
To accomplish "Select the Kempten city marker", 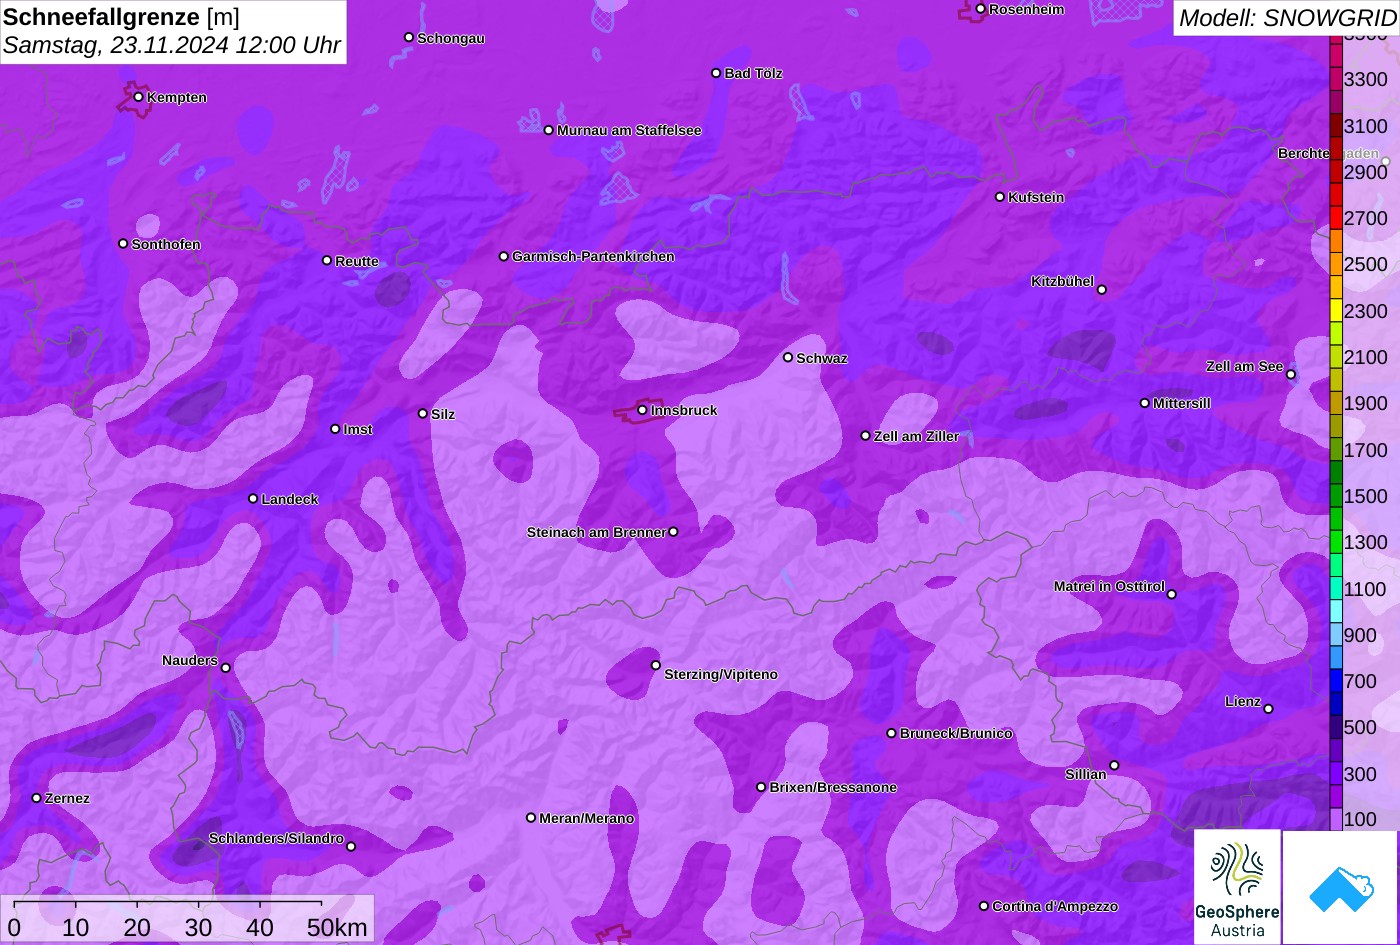I will coord(138,97).
